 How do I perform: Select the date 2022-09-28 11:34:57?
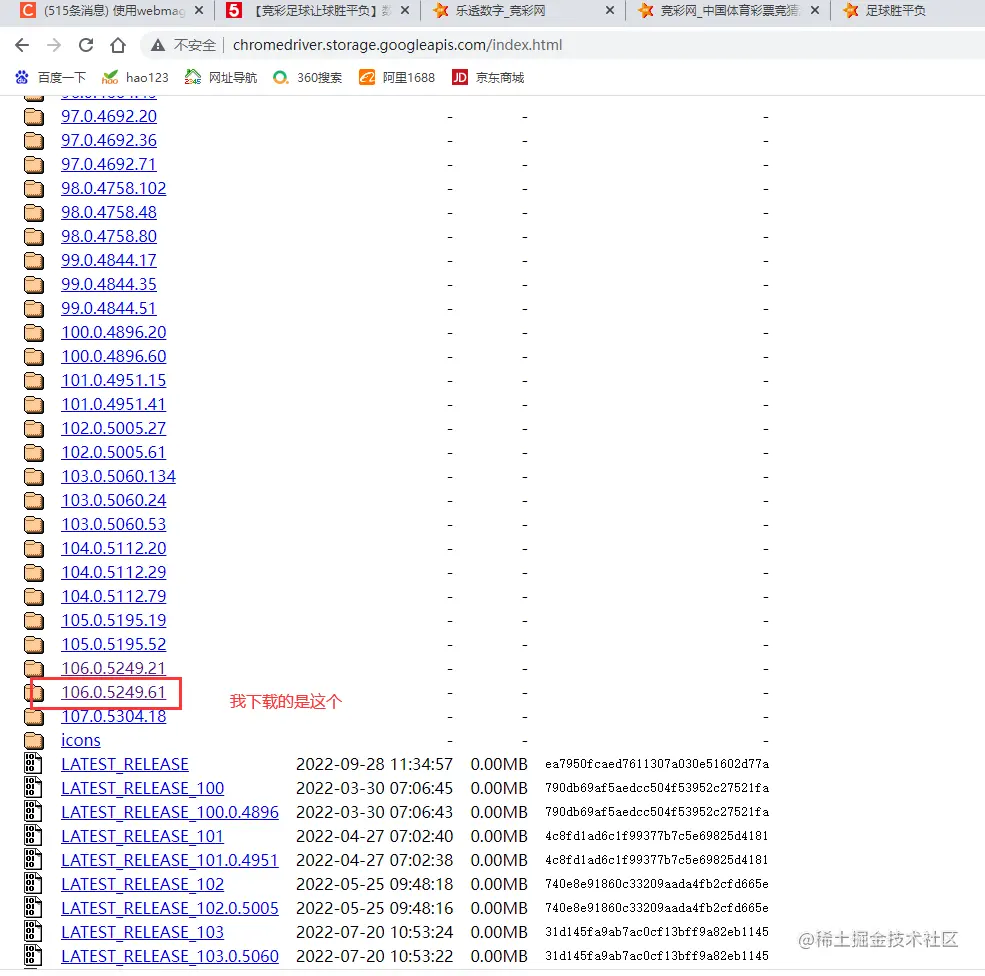pyautogui.click(x=374, y=764)
